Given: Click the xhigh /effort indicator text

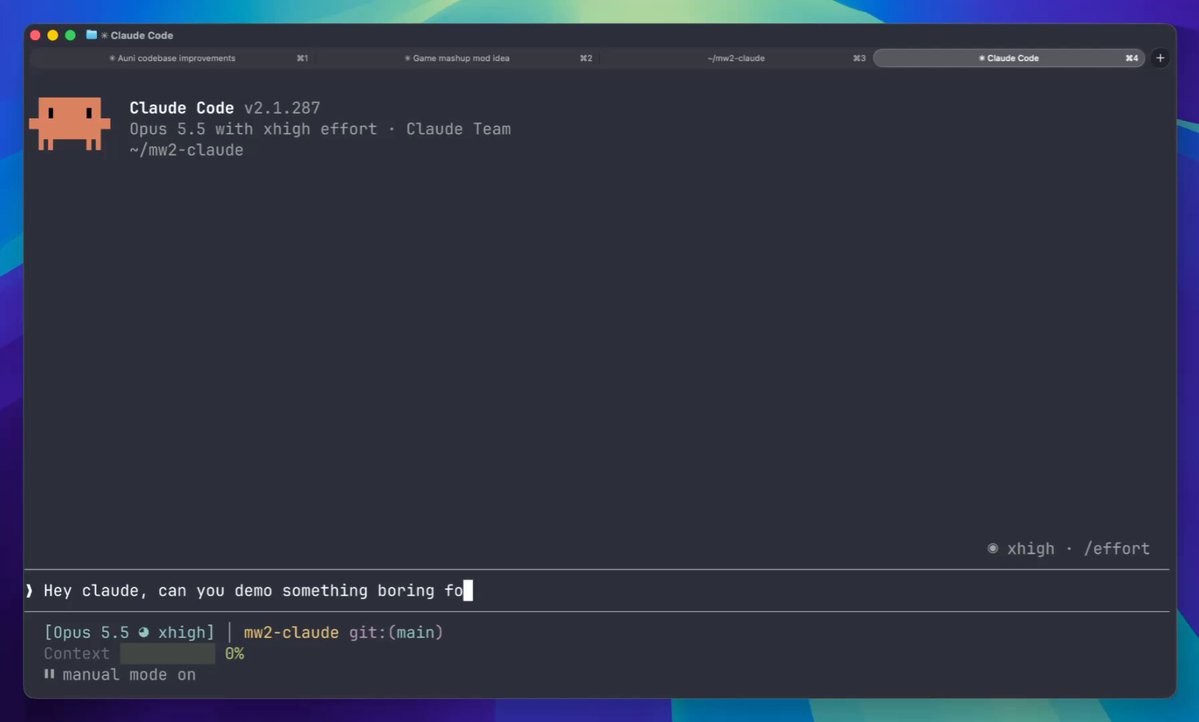Looking at the screenshot, I should 1078,548.
